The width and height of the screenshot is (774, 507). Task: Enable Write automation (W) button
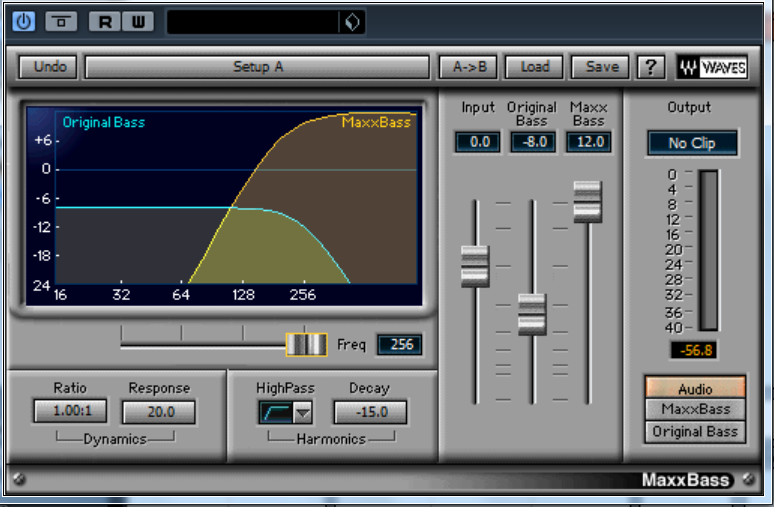click(x=138, y=22)
